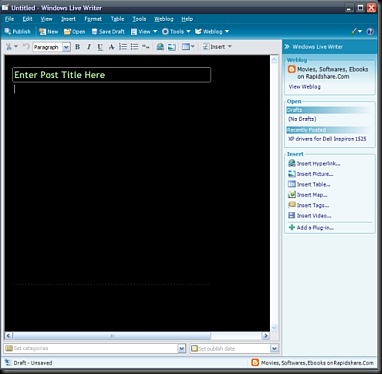Viewport: 382px width, 374px height.
Task: Open the Set categories dropdown
Action: tap(181, 349)
